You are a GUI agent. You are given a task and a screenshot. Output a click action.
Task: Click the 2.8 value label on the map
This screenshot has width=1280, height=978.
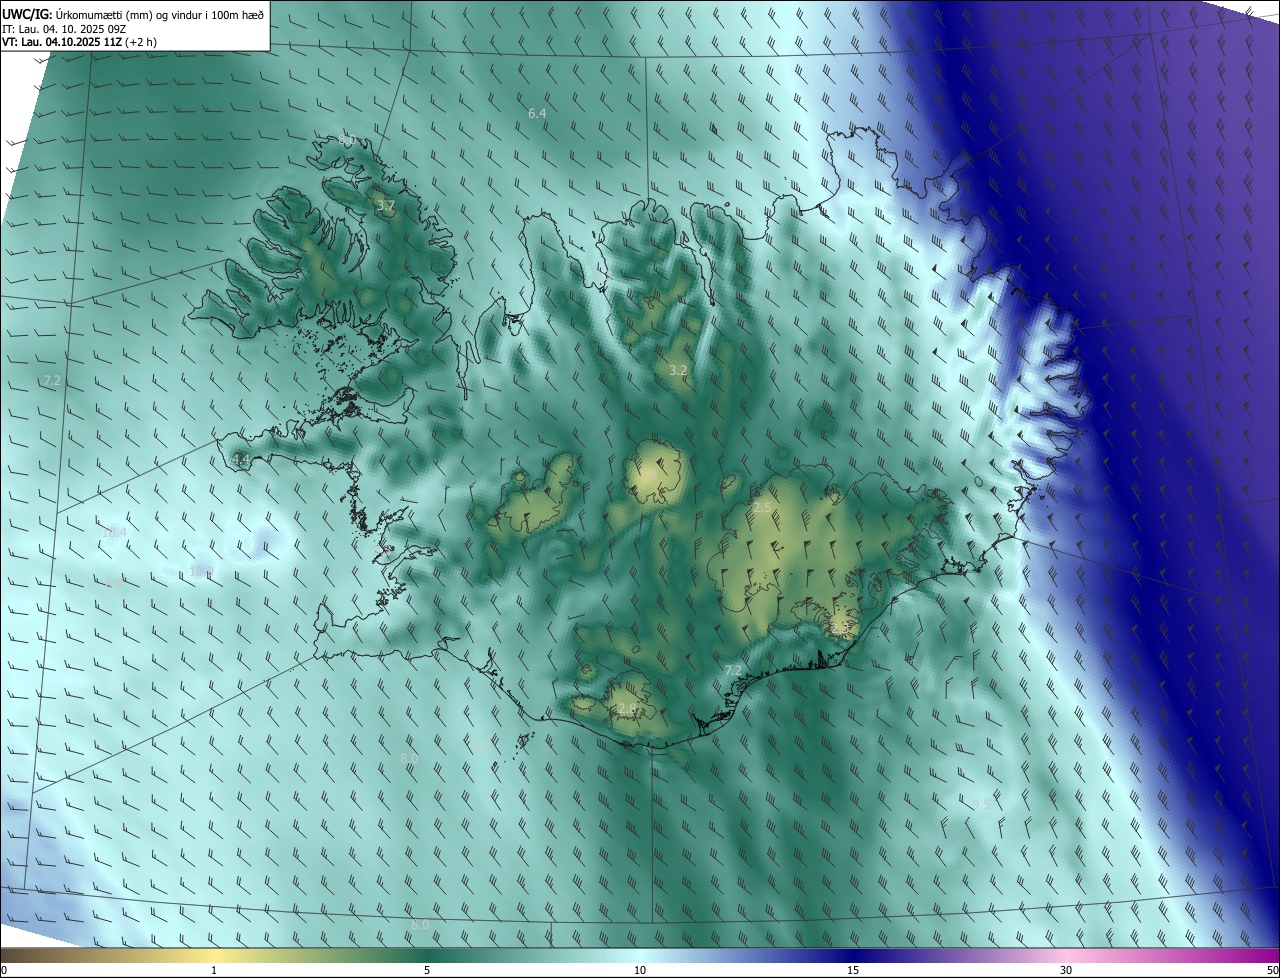[627, 709]
